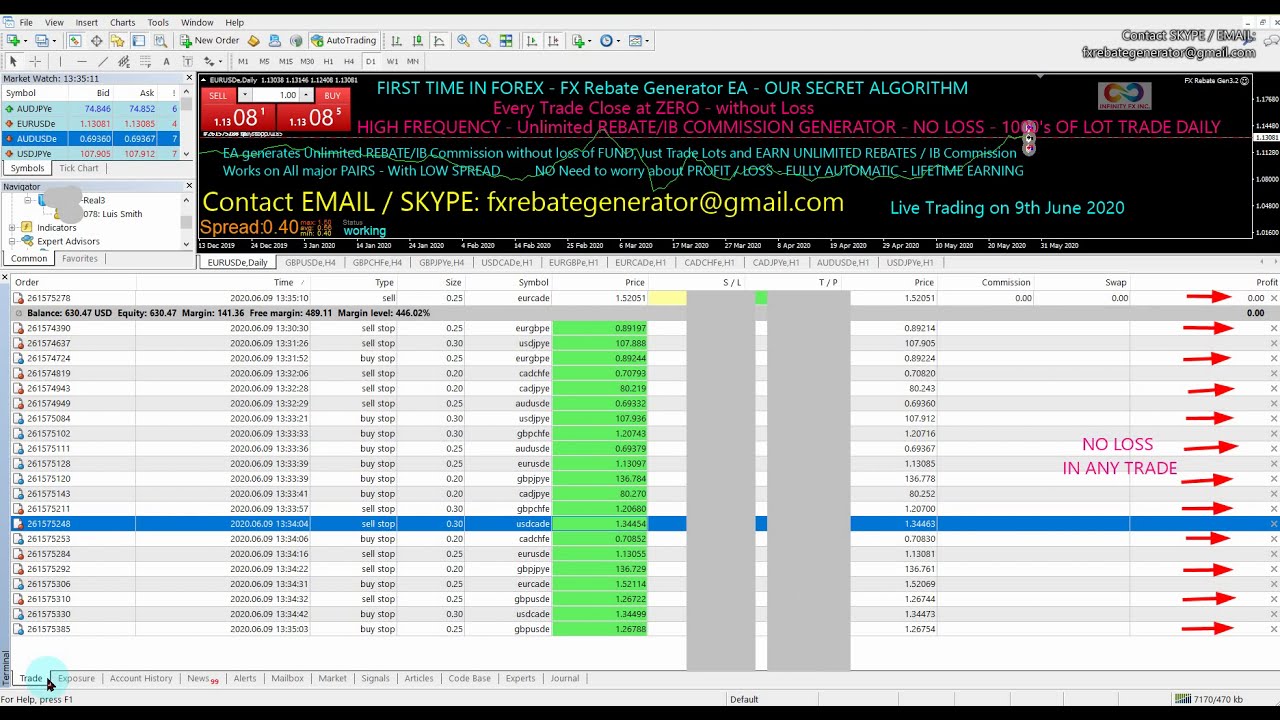
Task: Decrease volume with one-click panel down arrow
Action: 244,95
